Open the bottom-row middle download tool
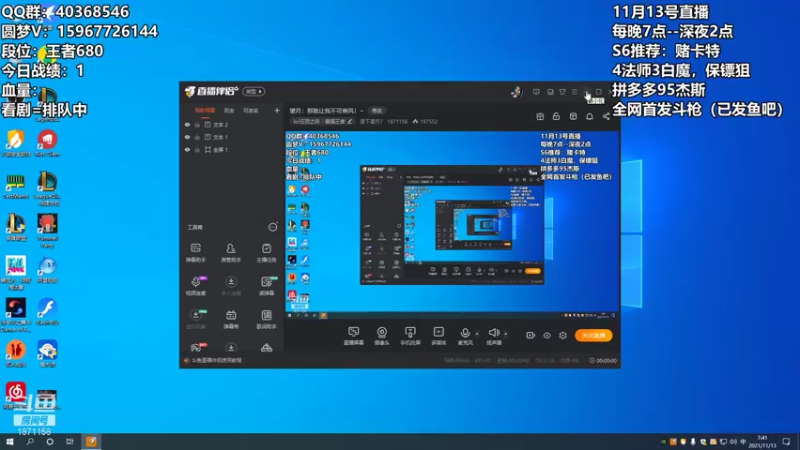Screen dimensions: 800x450 [x=231, y=347]
